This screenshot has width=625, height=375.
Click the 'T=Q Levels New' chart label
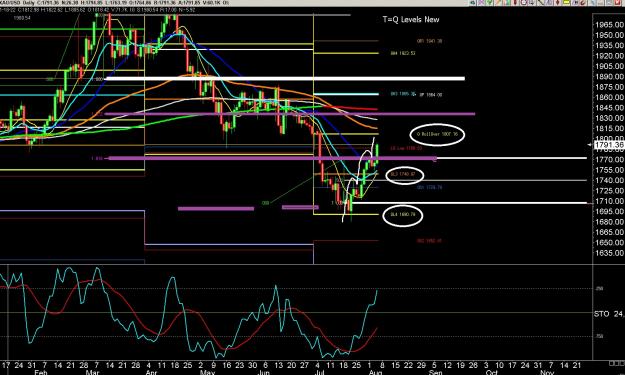(411, 20)
